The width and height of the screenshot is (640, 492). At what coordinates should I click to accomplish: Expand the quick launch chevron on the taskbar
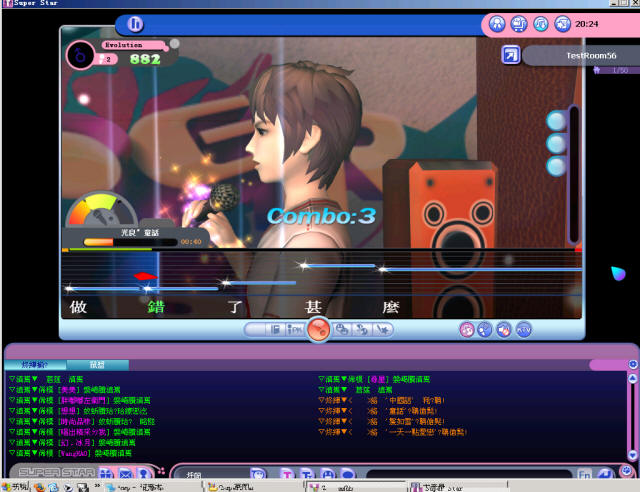click(x=97, y=485)
